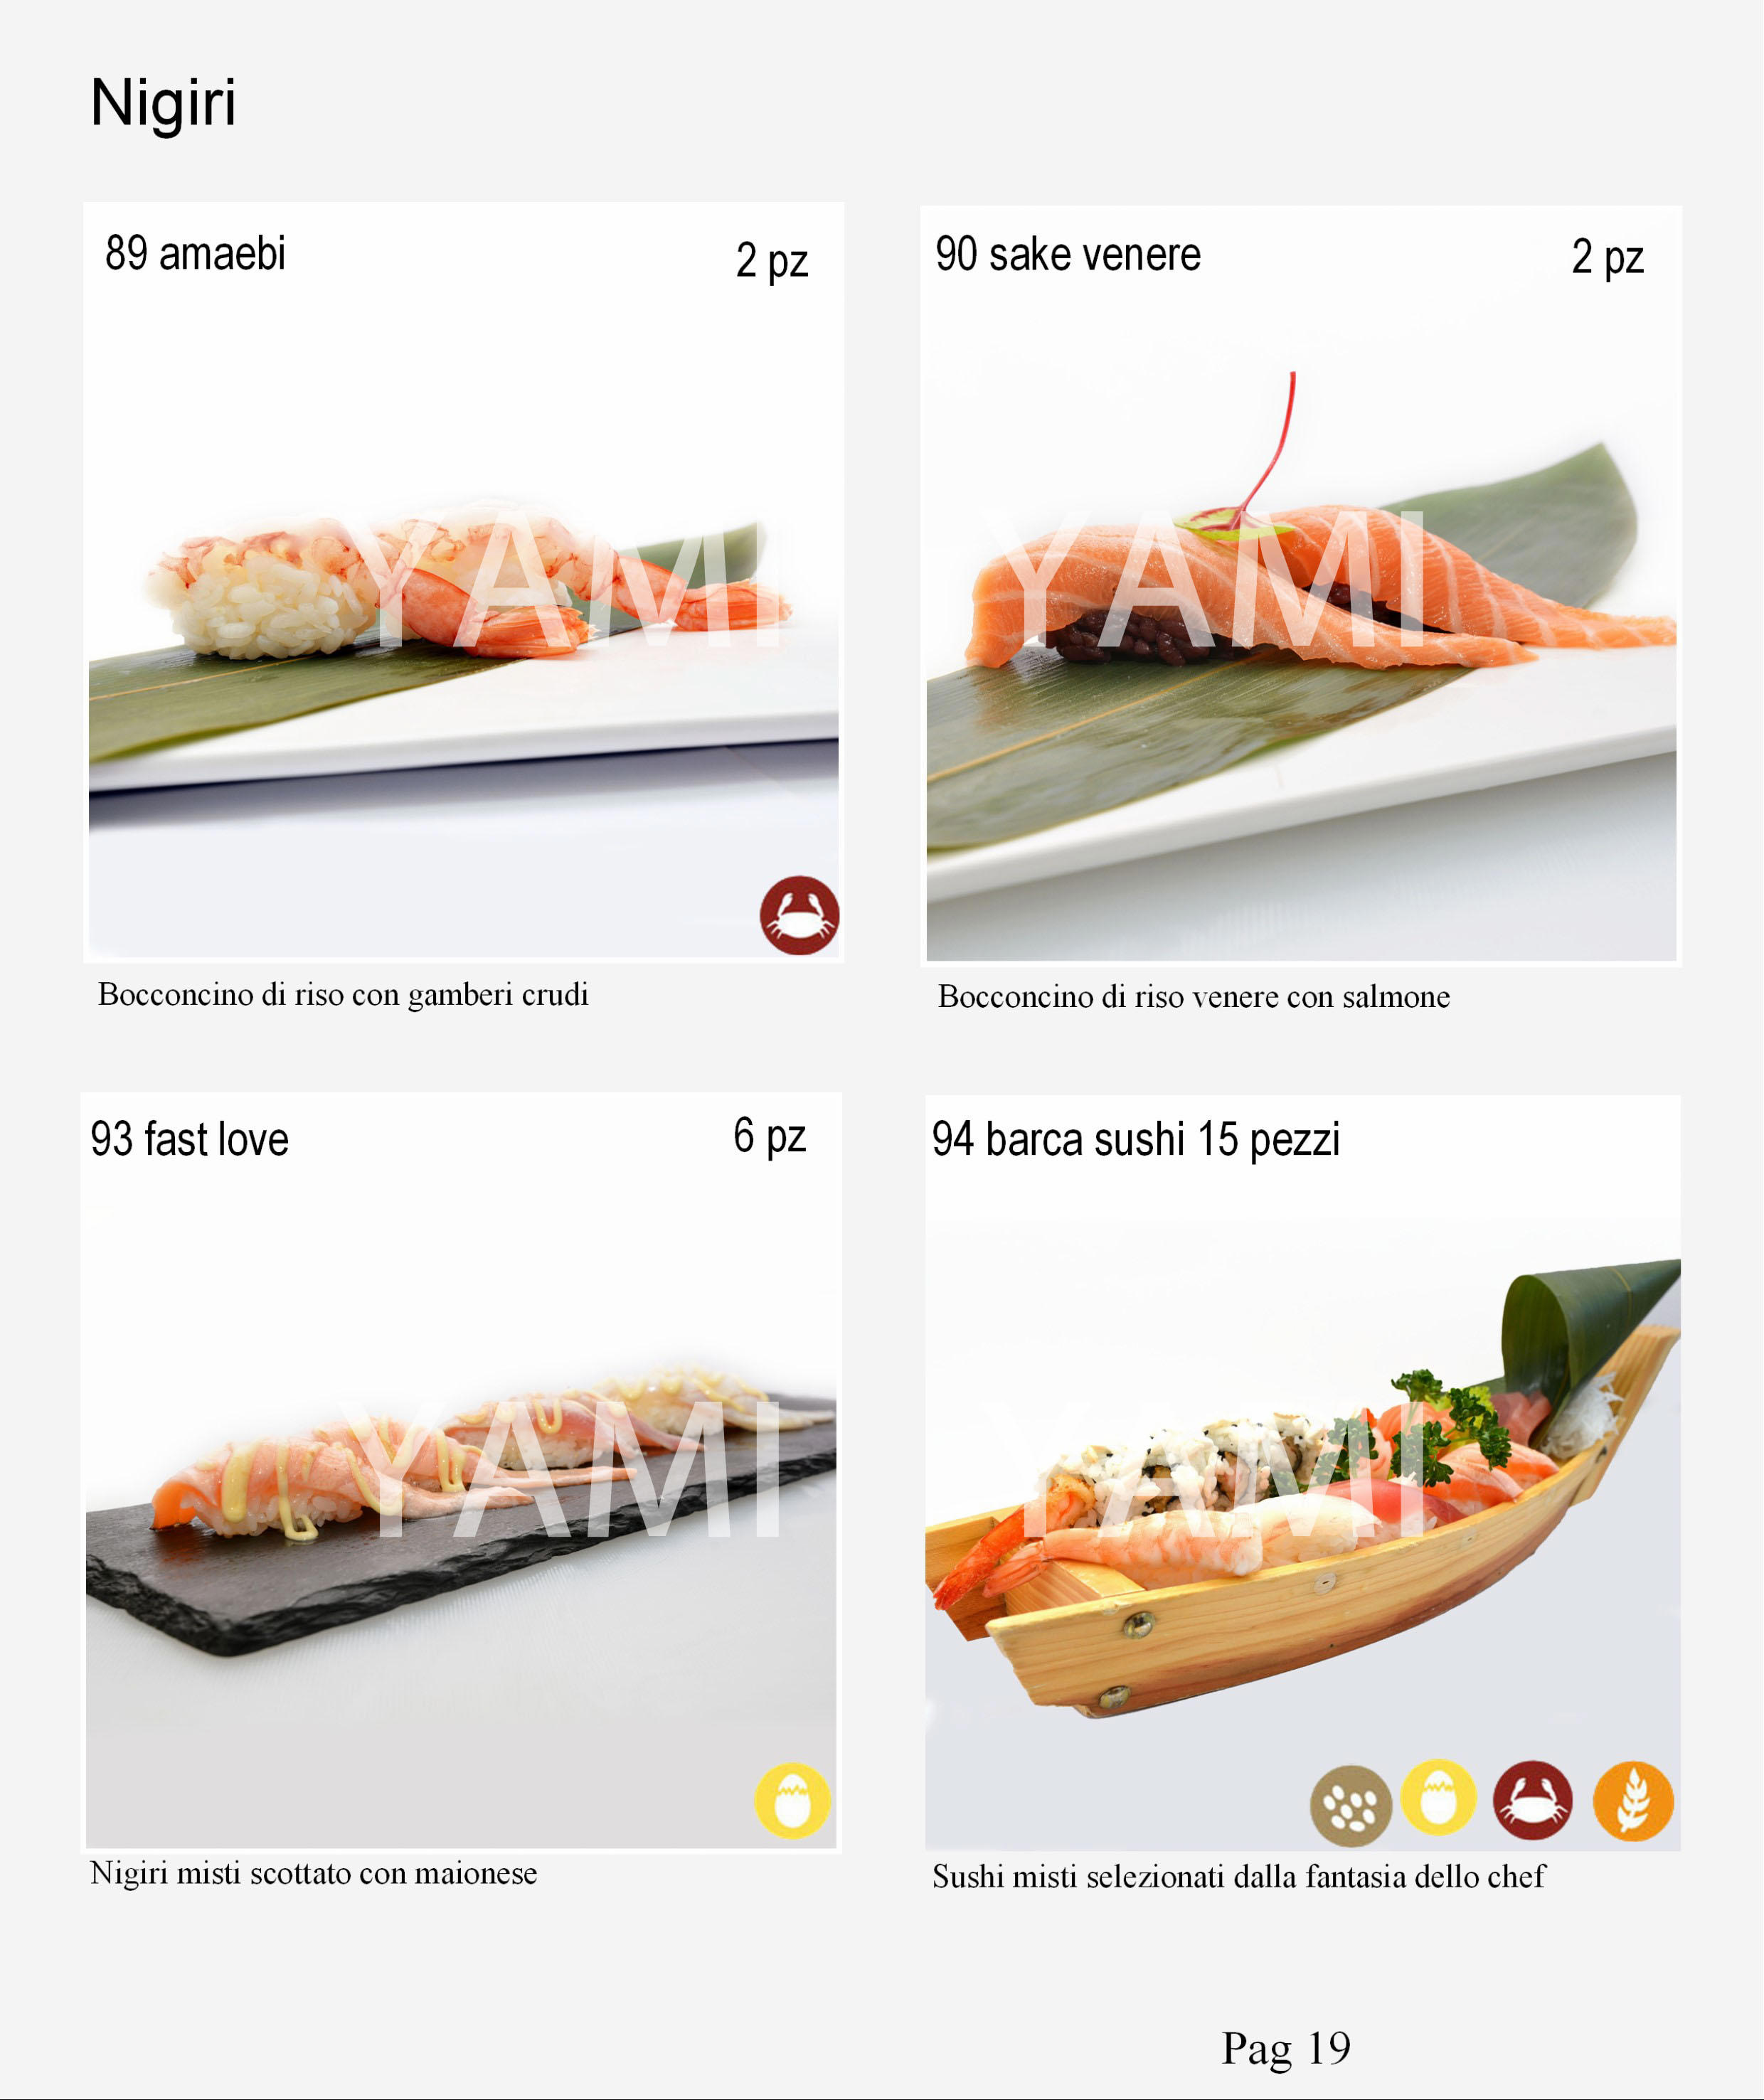Image resolution: width=1764 pixels, height=2100 pixels.
Task: Click the '6 pz' quantity label
Action: click(x=770, y=1136)
